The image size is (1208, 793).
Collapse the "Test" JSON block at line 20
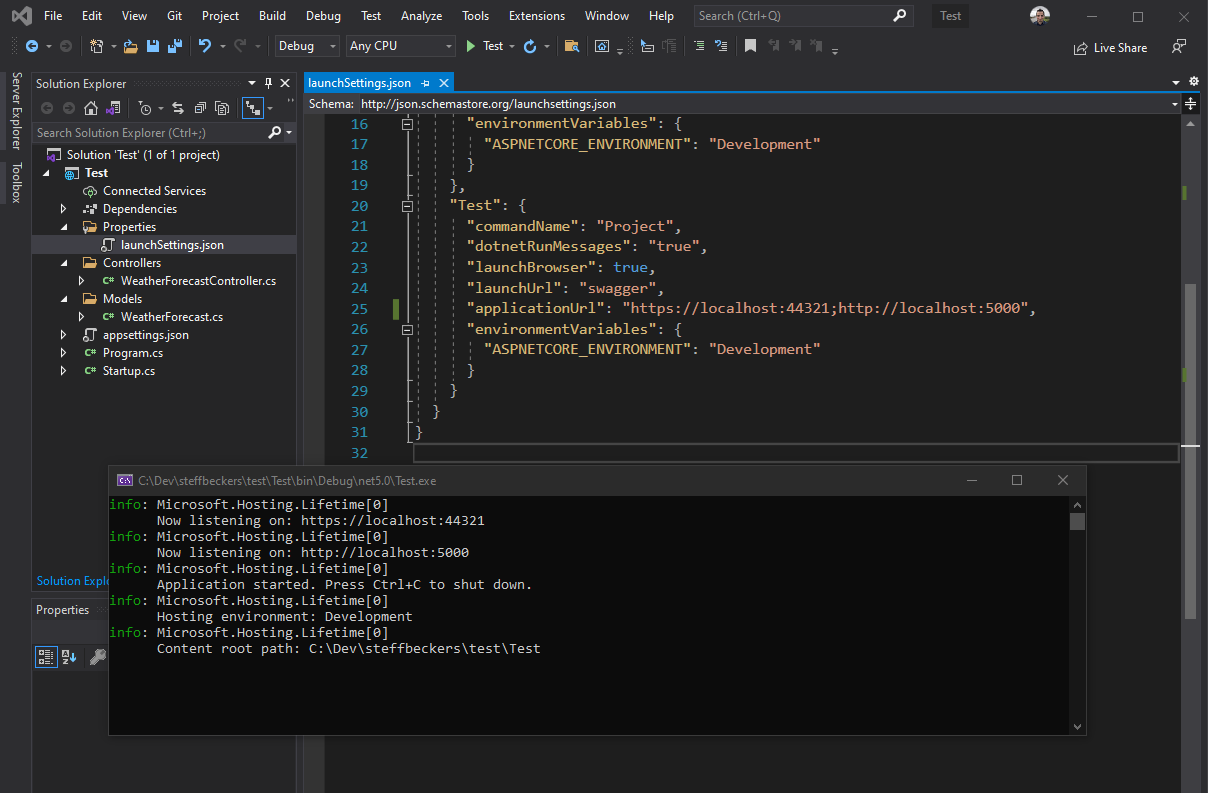[407, 205]
